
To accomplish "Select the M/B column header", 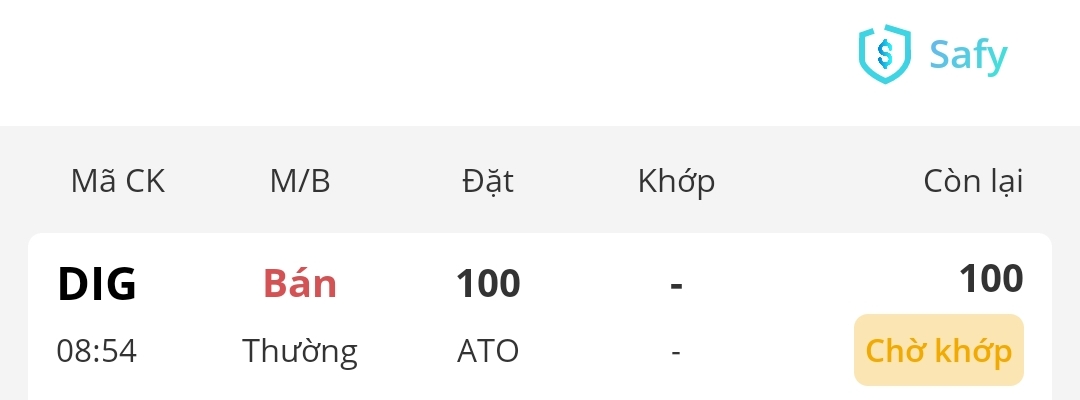I will click(300, 181).
